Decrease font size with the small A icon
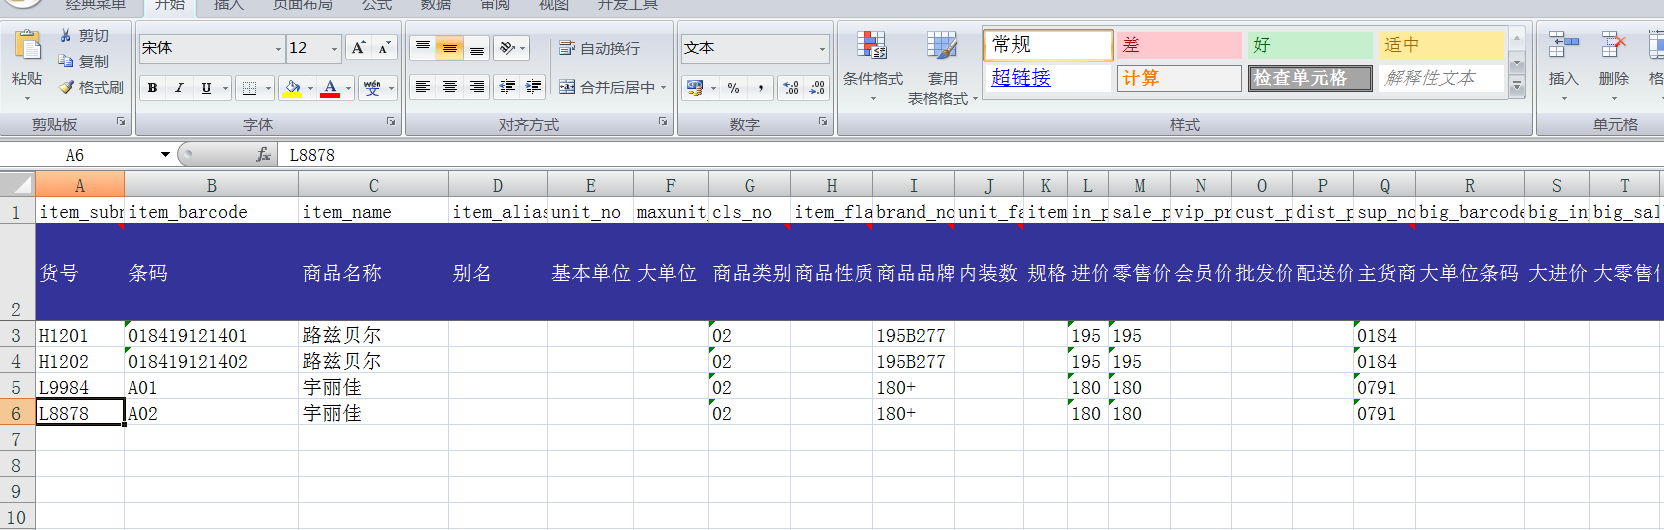The width and height of the screenshot is (1664, 530). click(384, 47)
